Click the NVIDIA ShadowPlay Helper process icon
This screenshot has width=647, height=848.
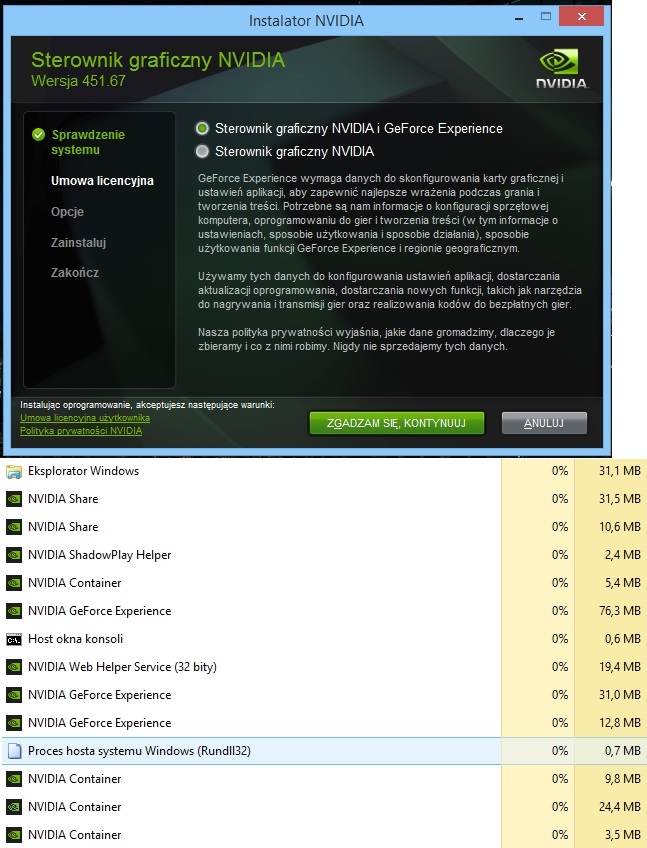tap(14, 555)
